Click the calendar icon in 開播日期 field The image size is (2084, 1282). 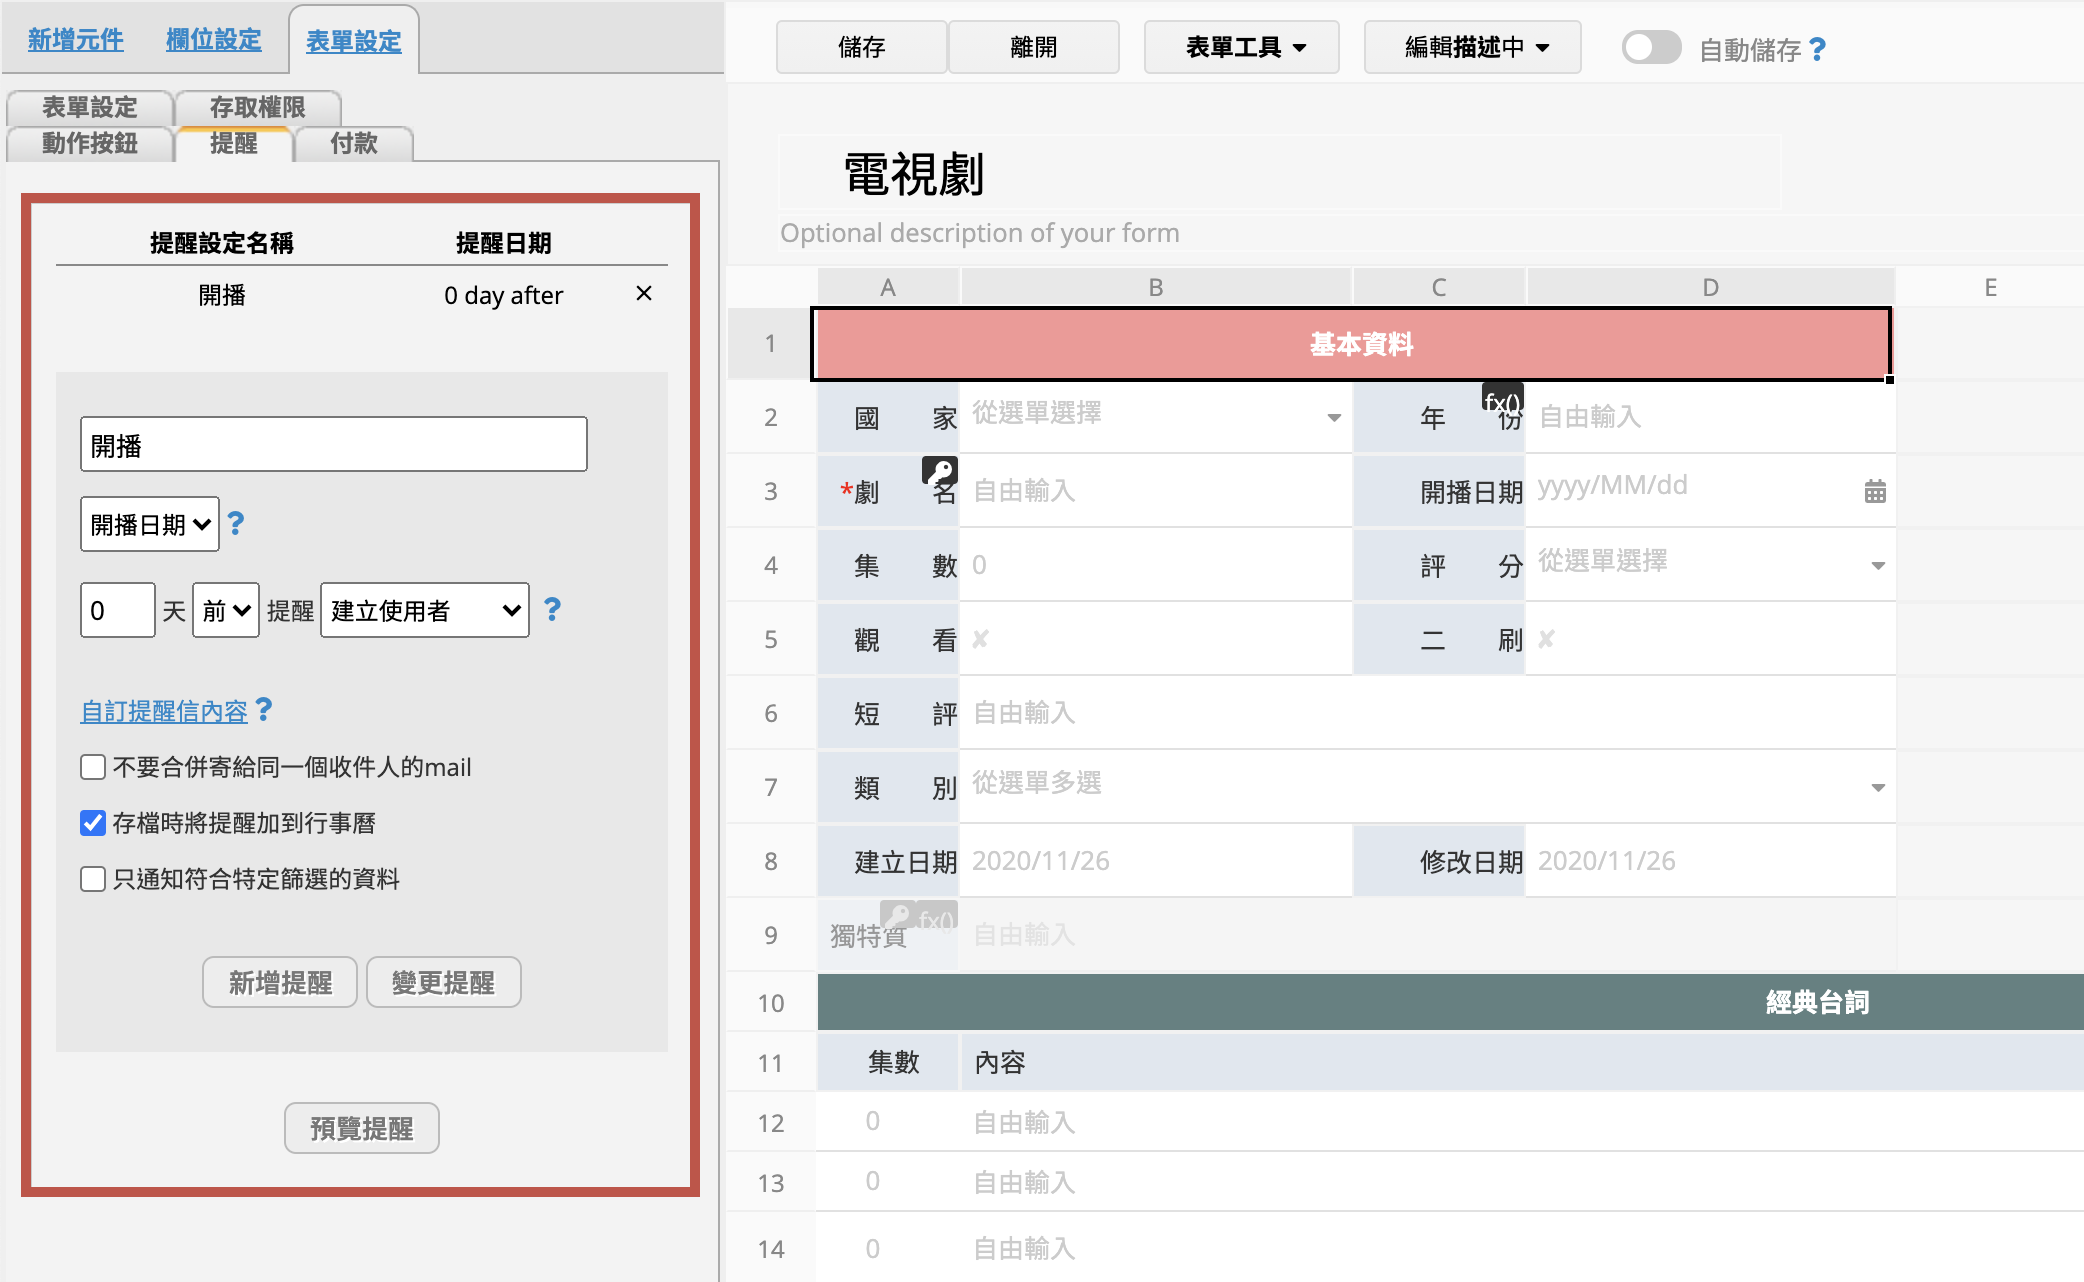[1875, 491]
